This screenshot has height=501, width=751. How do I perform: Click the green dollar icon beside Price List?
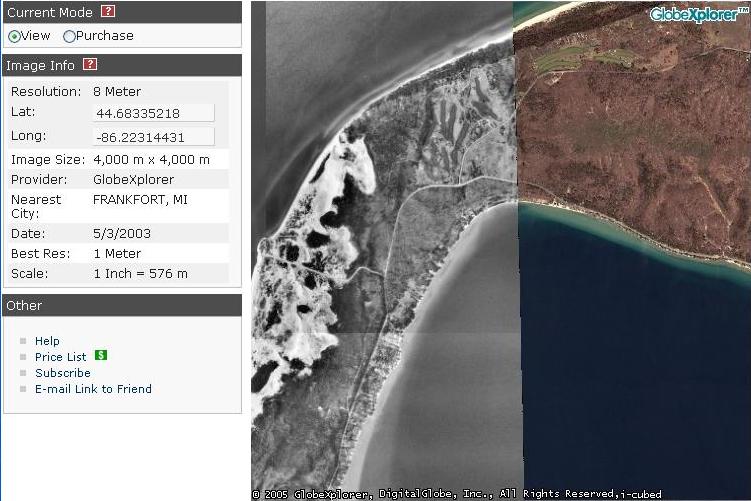[x=101, y=355]
